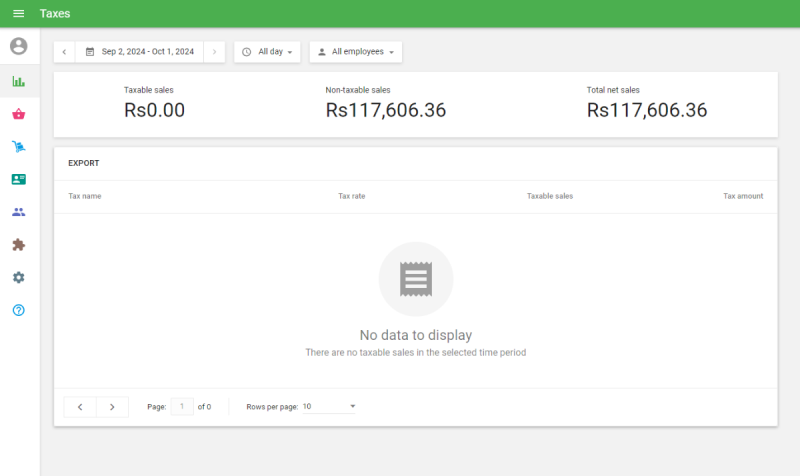Go to next table page
The height and width of the screenshot is (476, 800).
(112, 407)
